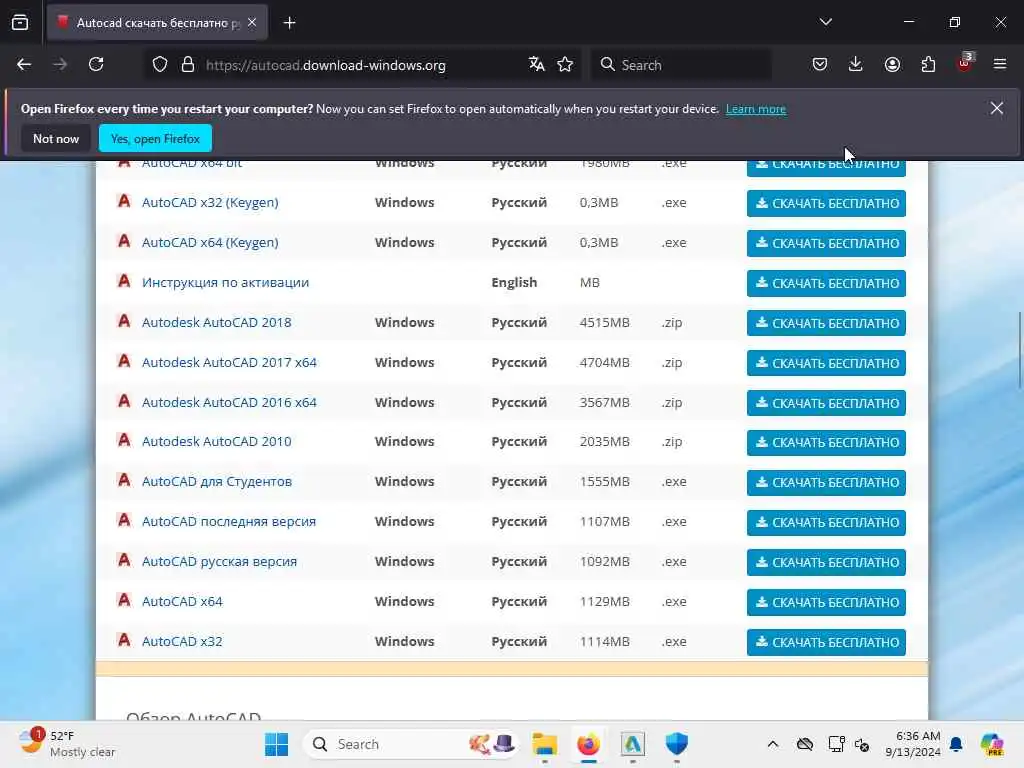Switch to Firefox taskbar icon

pyautogui.click(x=588, y=744)
